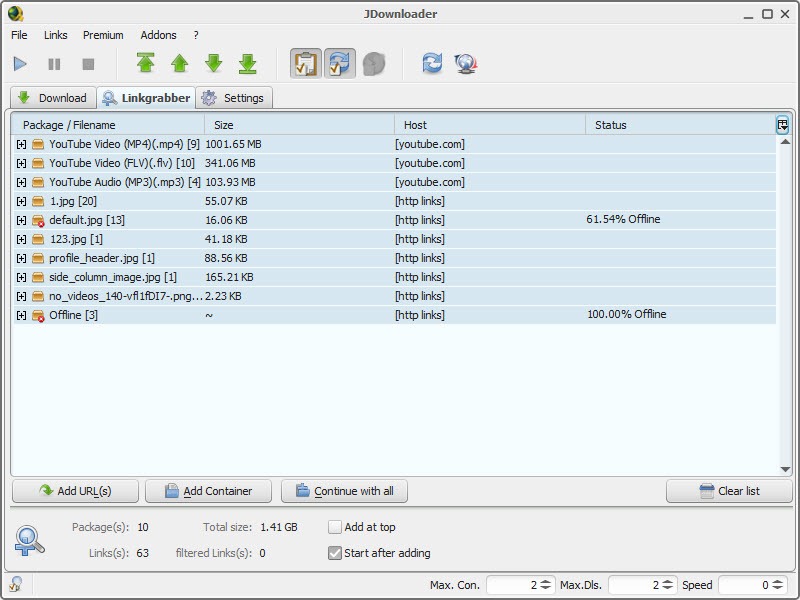Image resolution: width=800 pixels, height=600 pixels.
Task: Click folder icon of no_videos_140 png package
Action: pyautogui.click(x=38, y=296)
